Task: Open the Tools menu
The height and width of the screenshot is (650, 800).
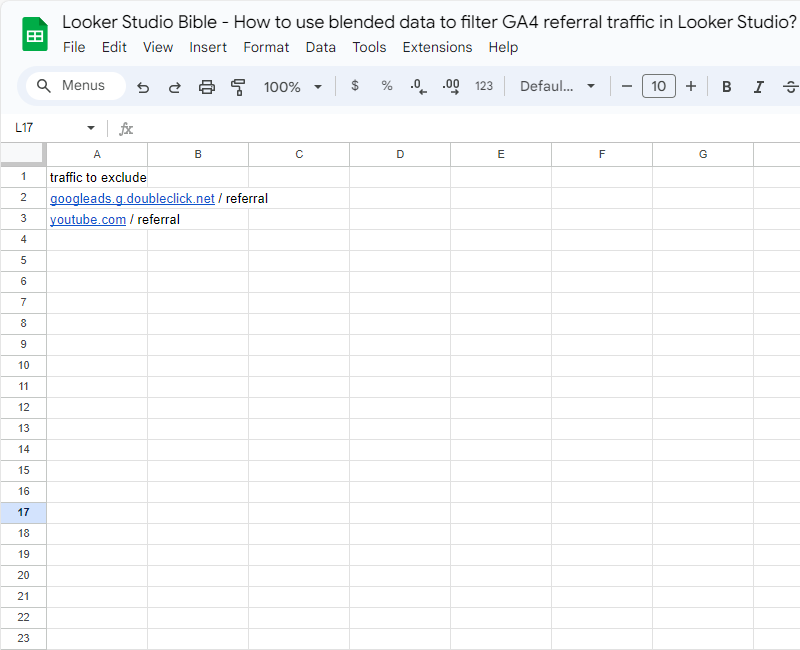Action: (x=369, y=47)
